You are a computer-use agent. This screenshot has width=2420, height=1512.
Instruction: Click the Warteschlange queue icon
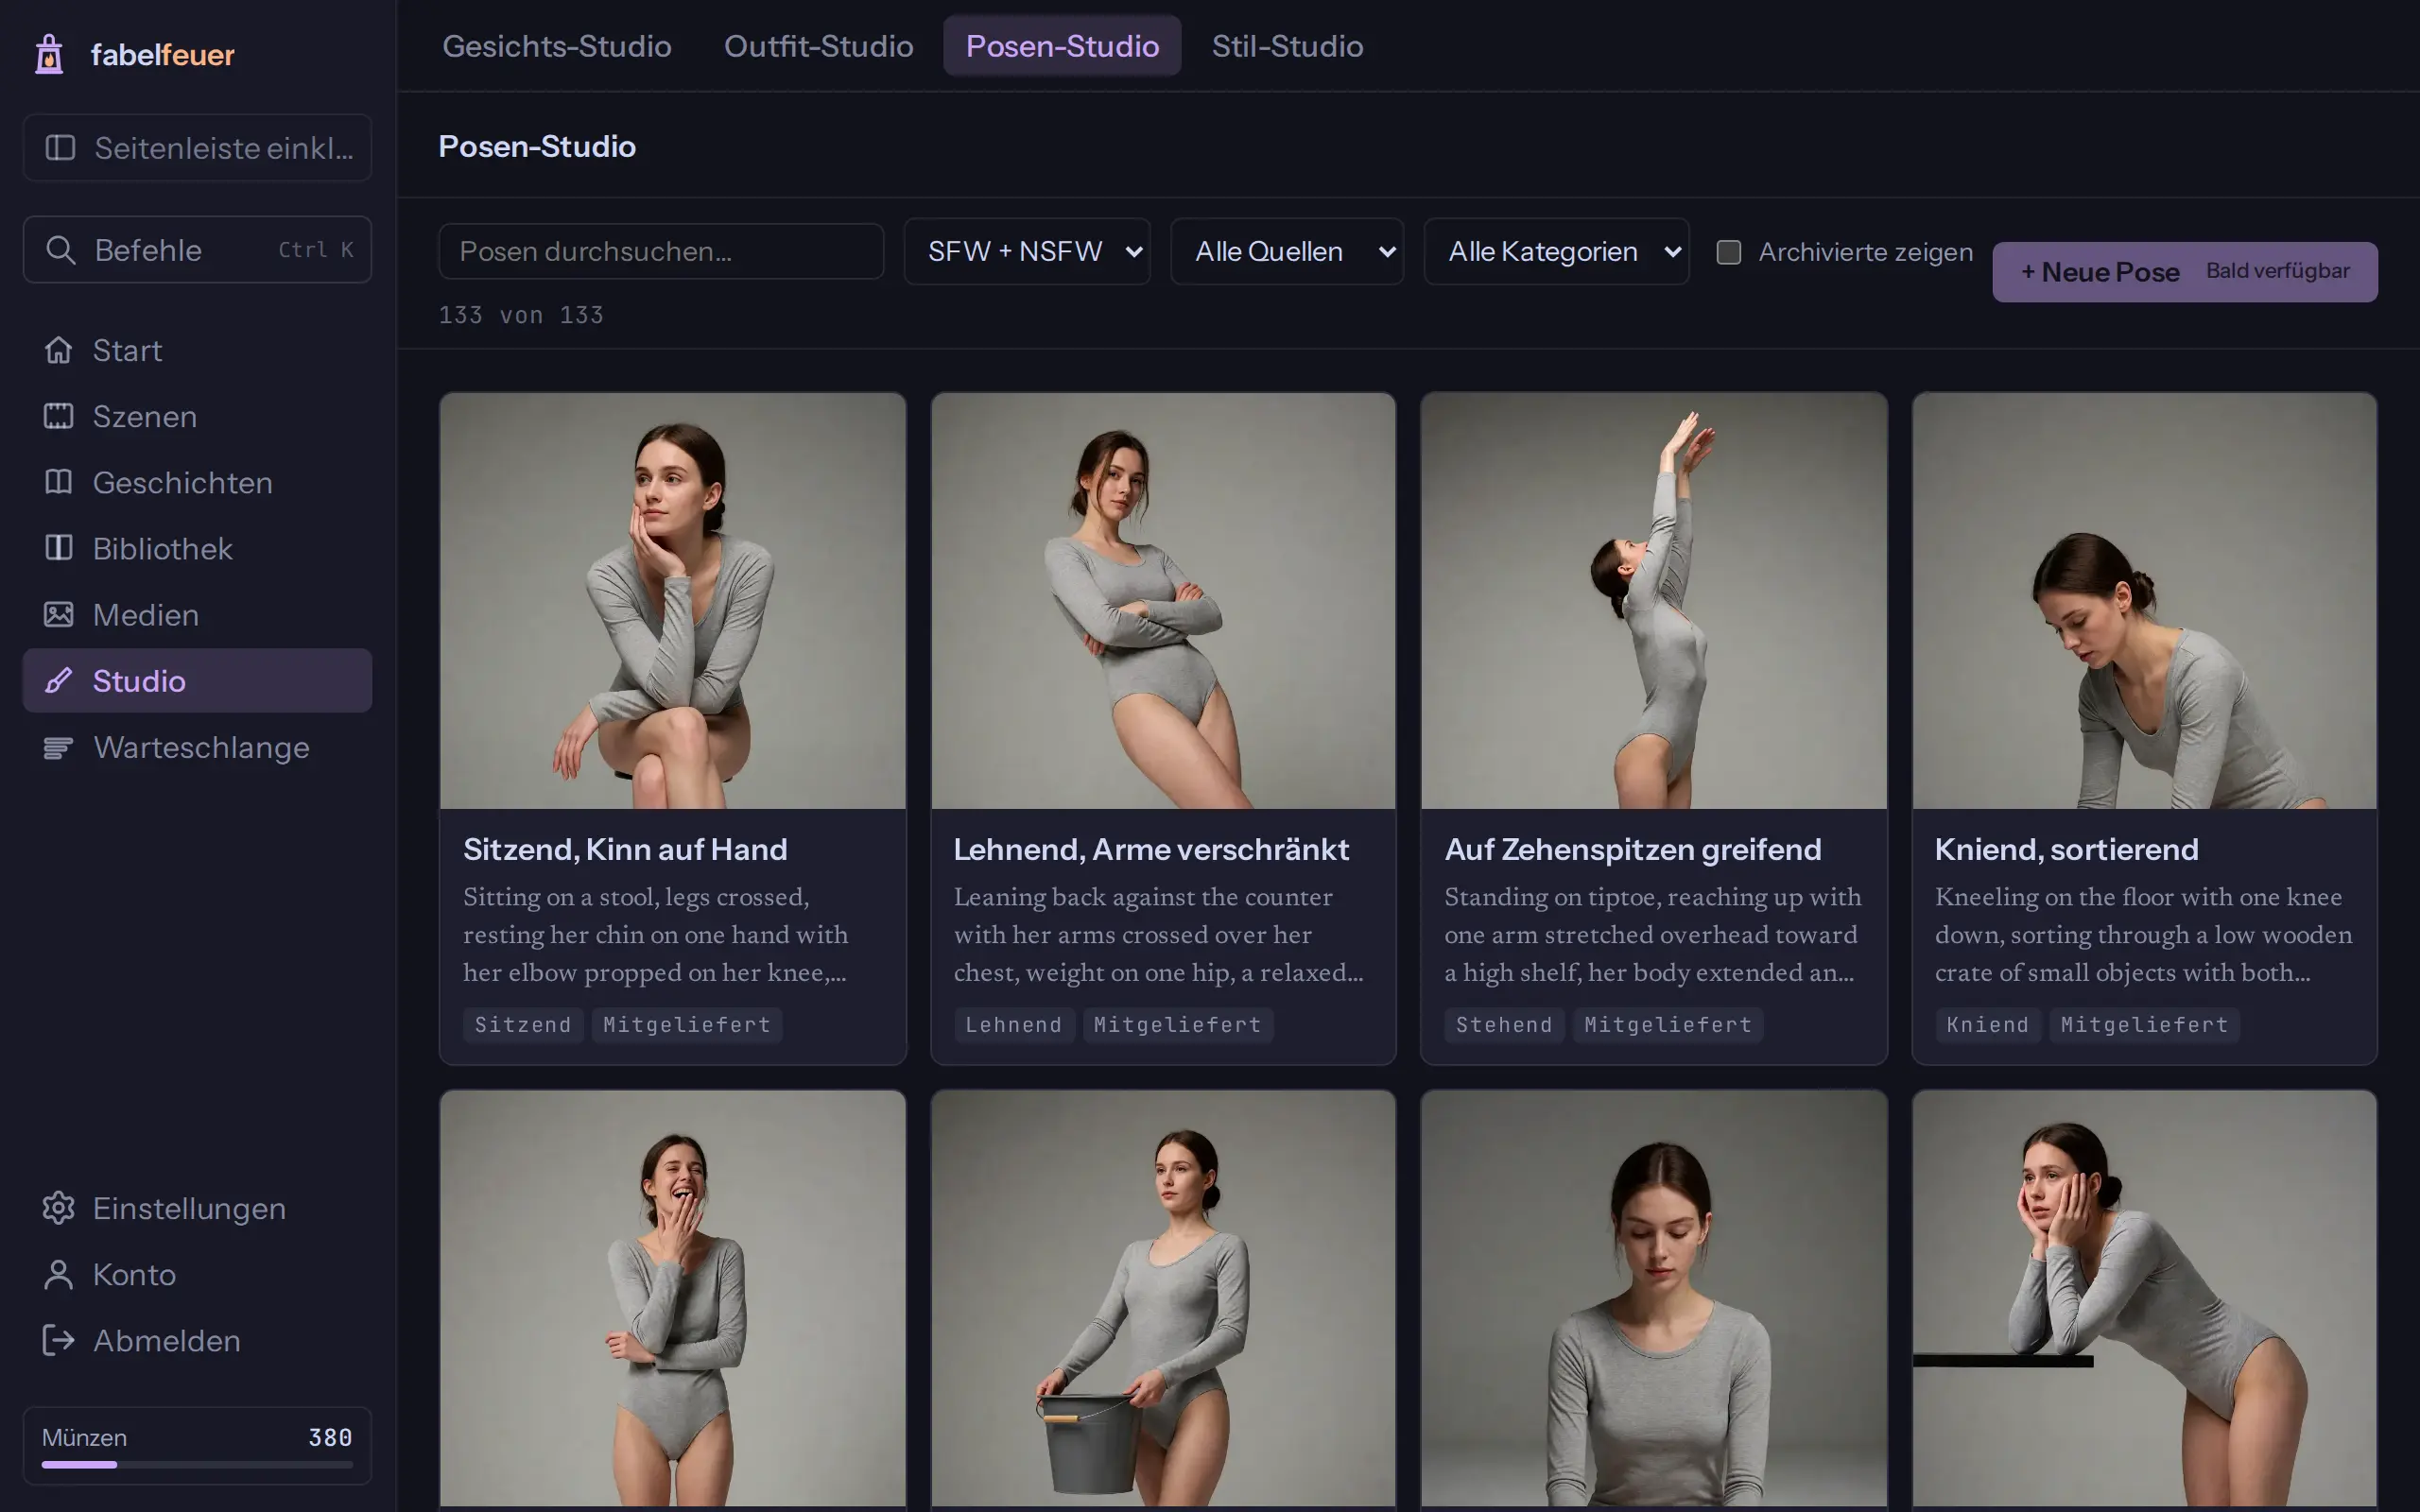point(59,747)
